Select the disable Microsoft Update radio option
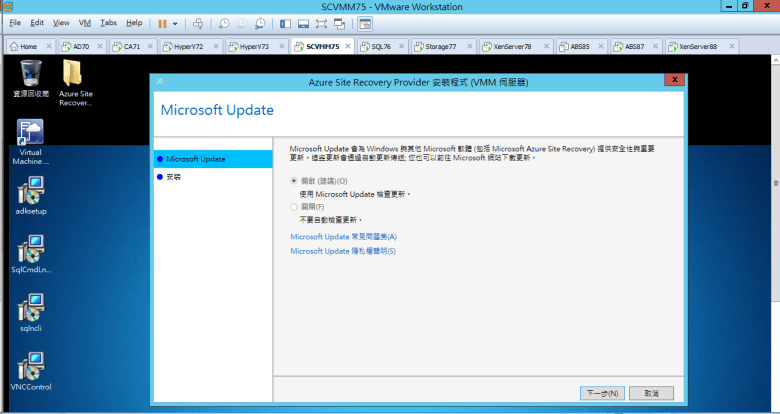The height and width of the screenshot is (414, 780). [293, 206]
